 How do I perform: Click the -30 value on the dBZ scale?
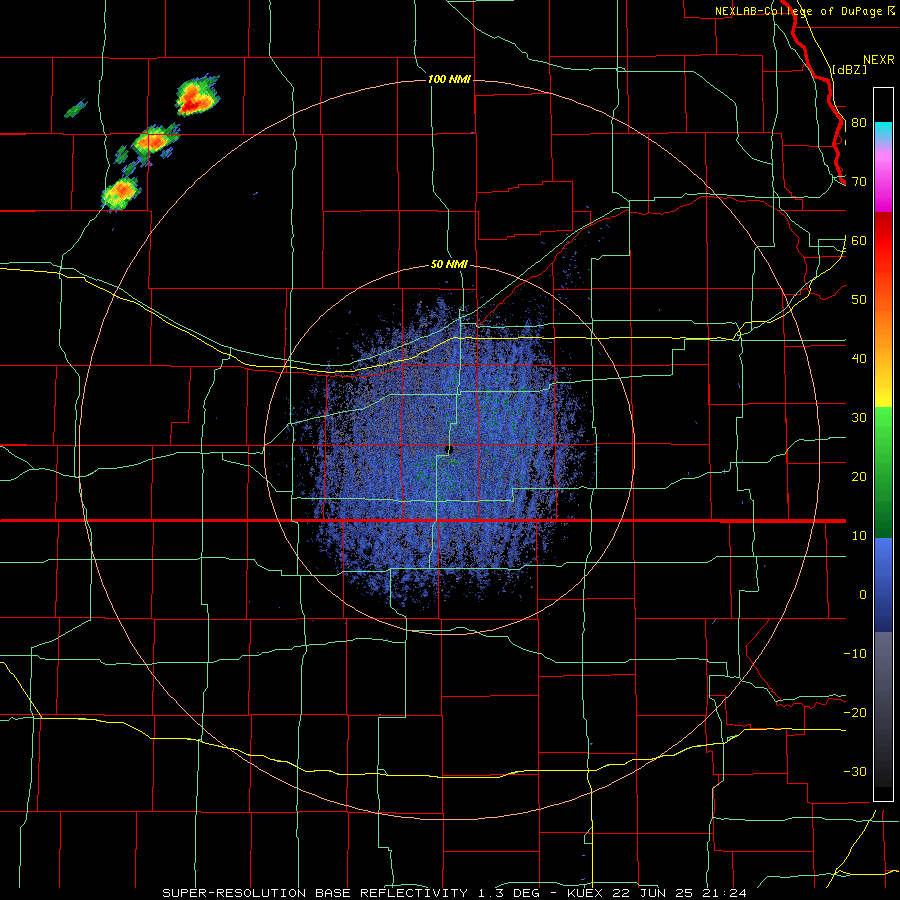(855, 773)
